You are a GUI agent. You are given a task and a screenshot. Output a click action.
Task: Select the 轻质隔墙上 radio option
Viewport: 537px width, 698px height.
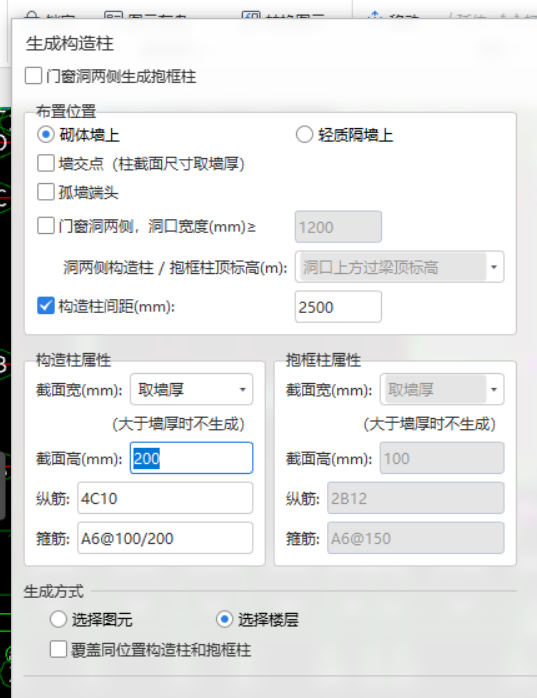tap(304, 134)
